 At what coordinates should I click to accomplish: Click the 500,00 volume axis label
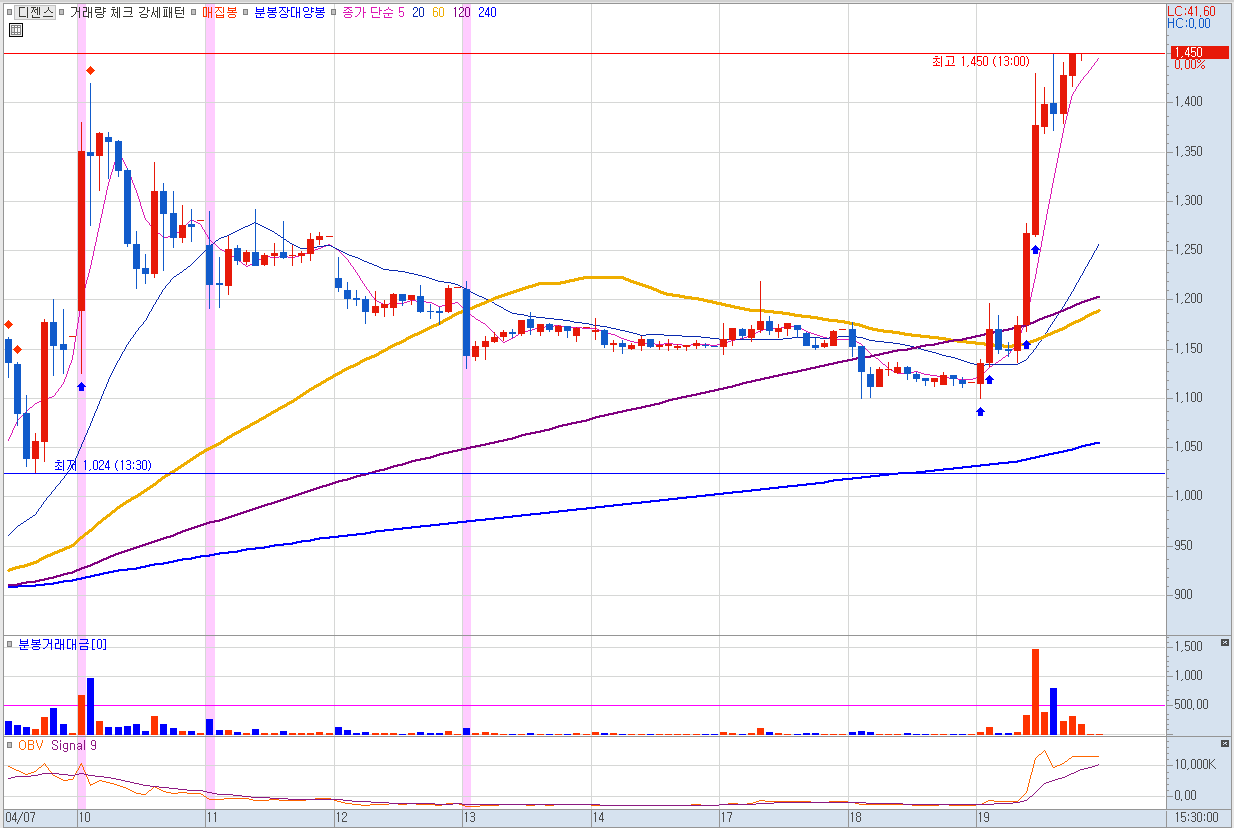tap(1191, 705)
